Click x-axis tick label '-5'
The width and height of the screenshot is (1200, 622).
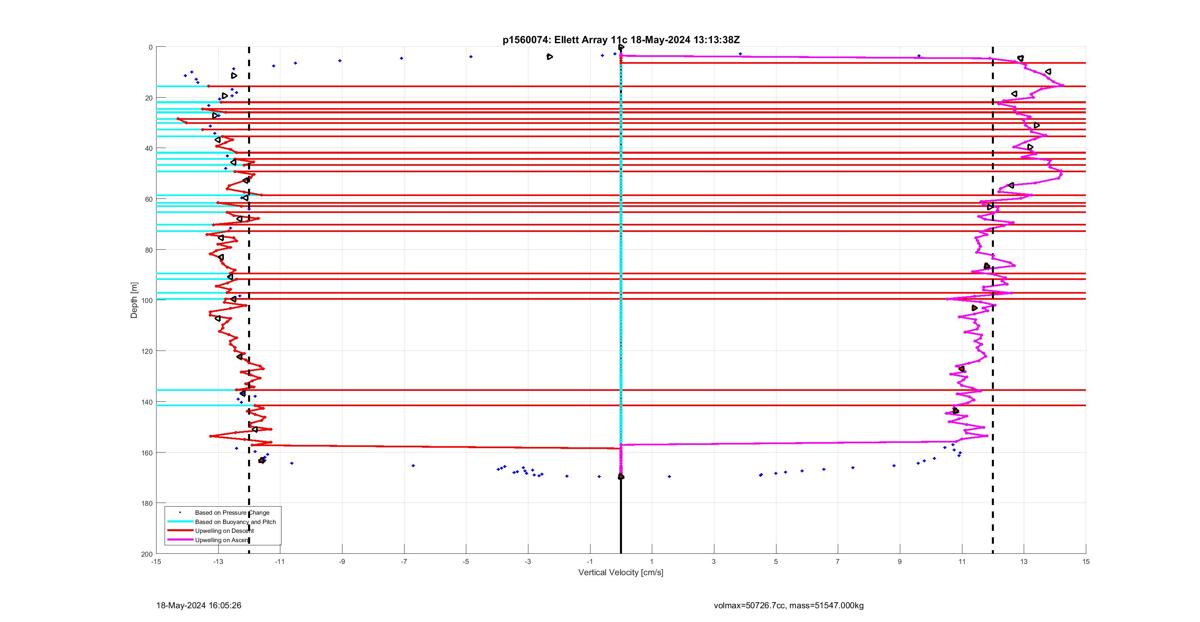coord(466,561)
